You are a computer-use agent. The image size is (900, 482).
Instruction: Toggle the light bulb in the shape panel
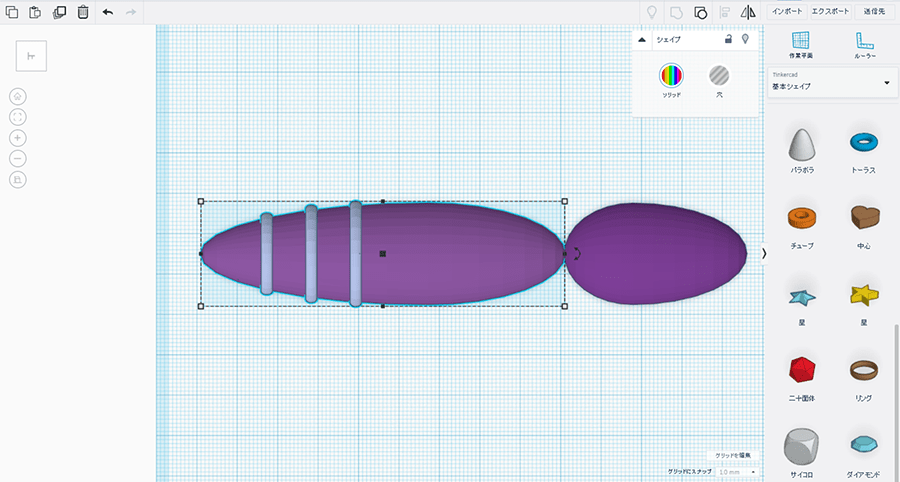[745, 39]
